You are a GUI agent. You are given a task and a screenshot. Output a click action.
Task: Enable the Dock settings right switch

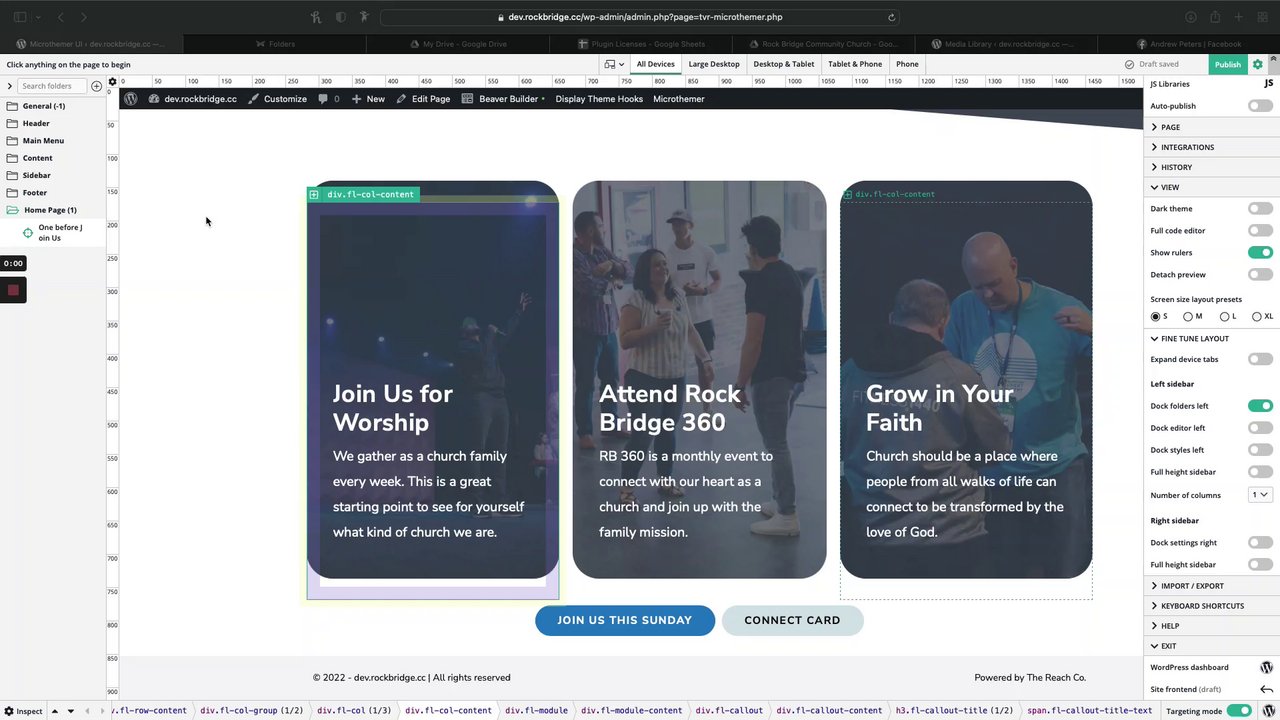click(1260, 543)
